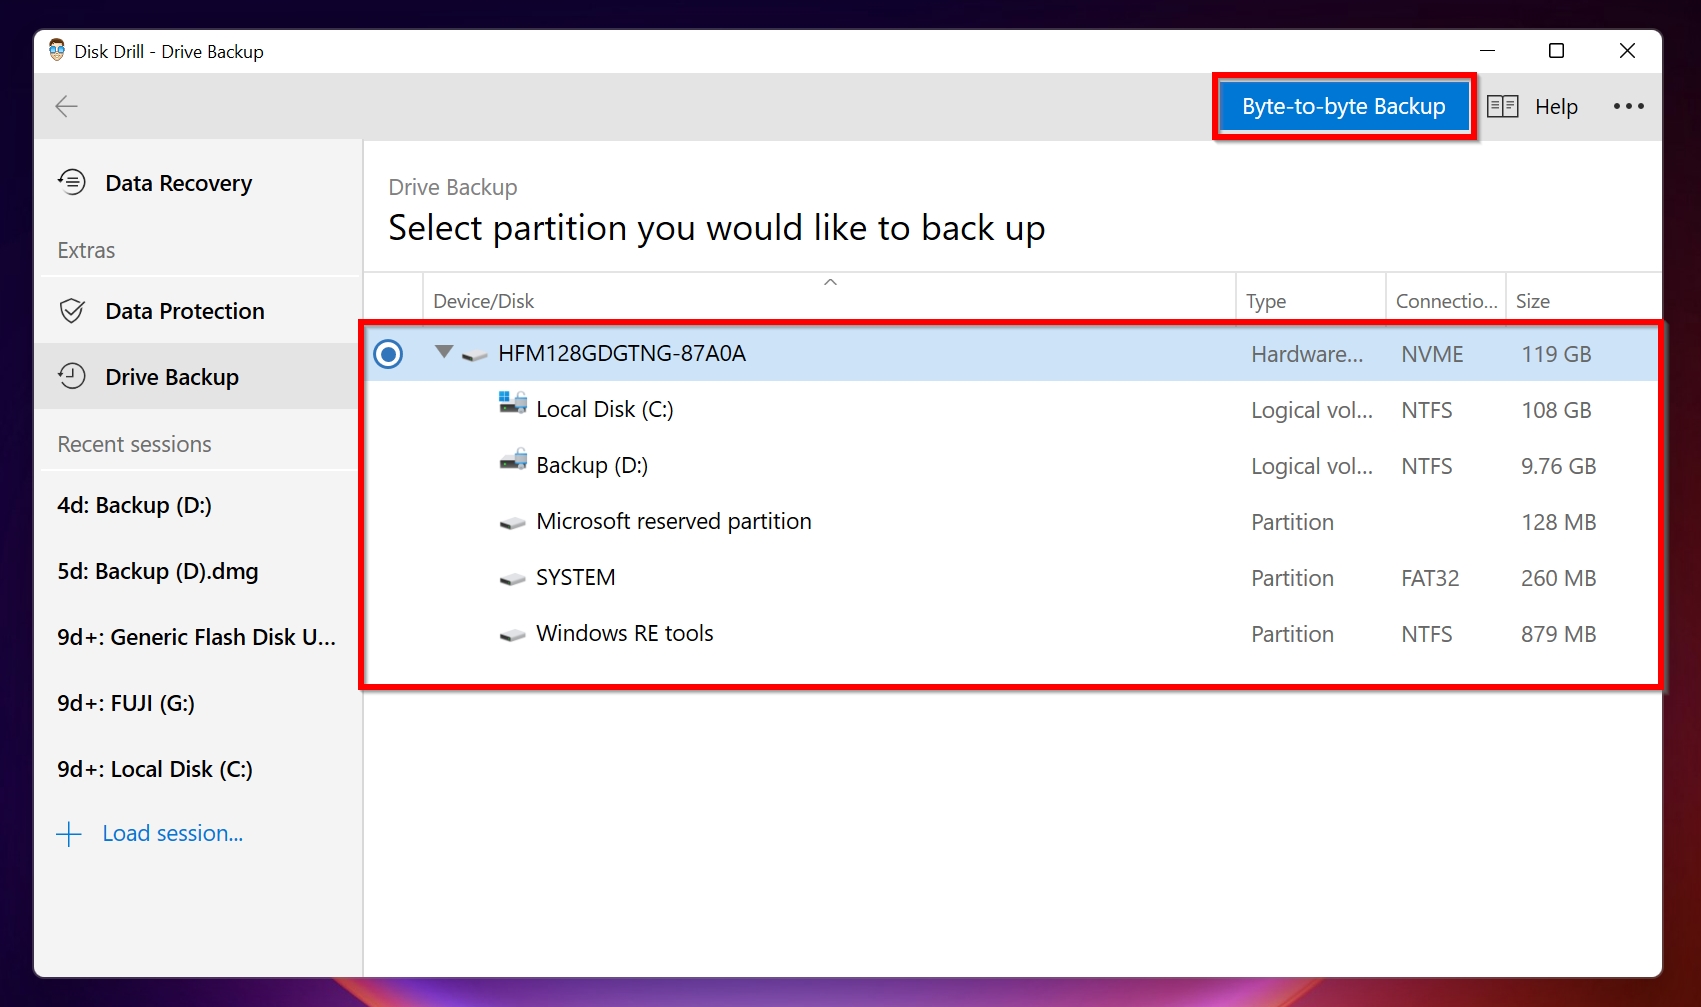Click the Local Disk (C:) drive icon

click(513, 403)
